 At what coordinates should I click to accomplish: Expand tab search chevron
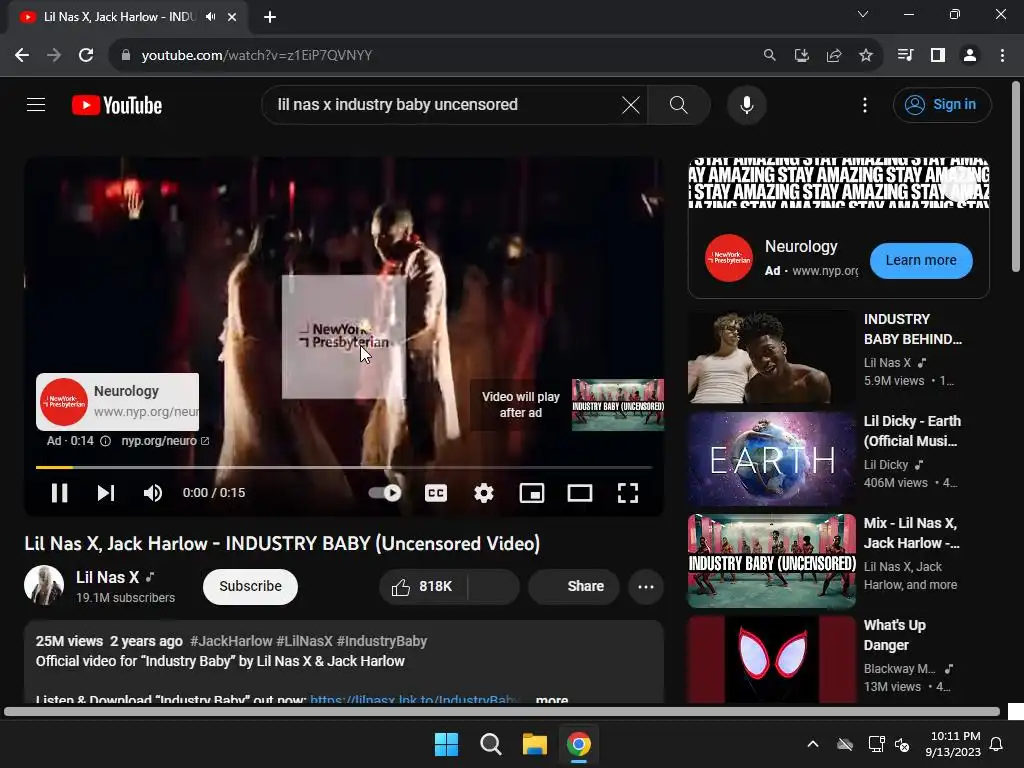pos(863,14)
